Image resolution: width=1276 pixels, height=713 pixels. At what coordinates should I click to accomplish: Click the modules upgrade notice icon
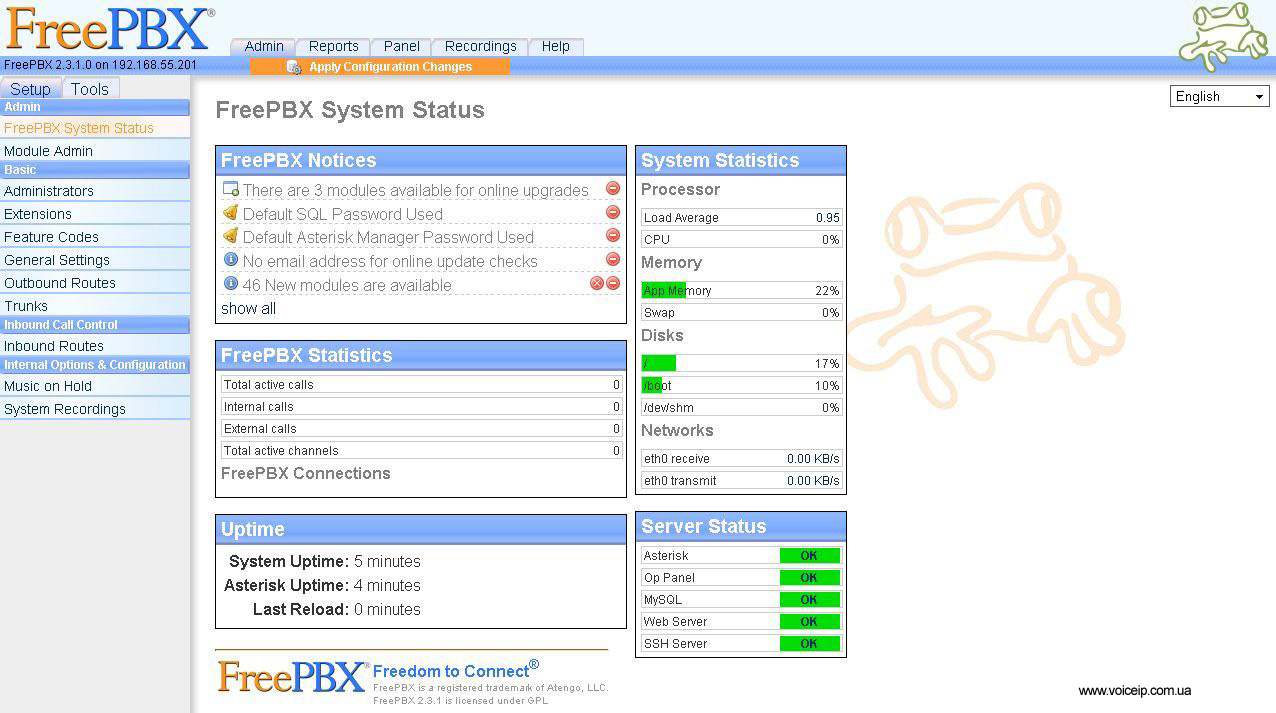(231, 189)
